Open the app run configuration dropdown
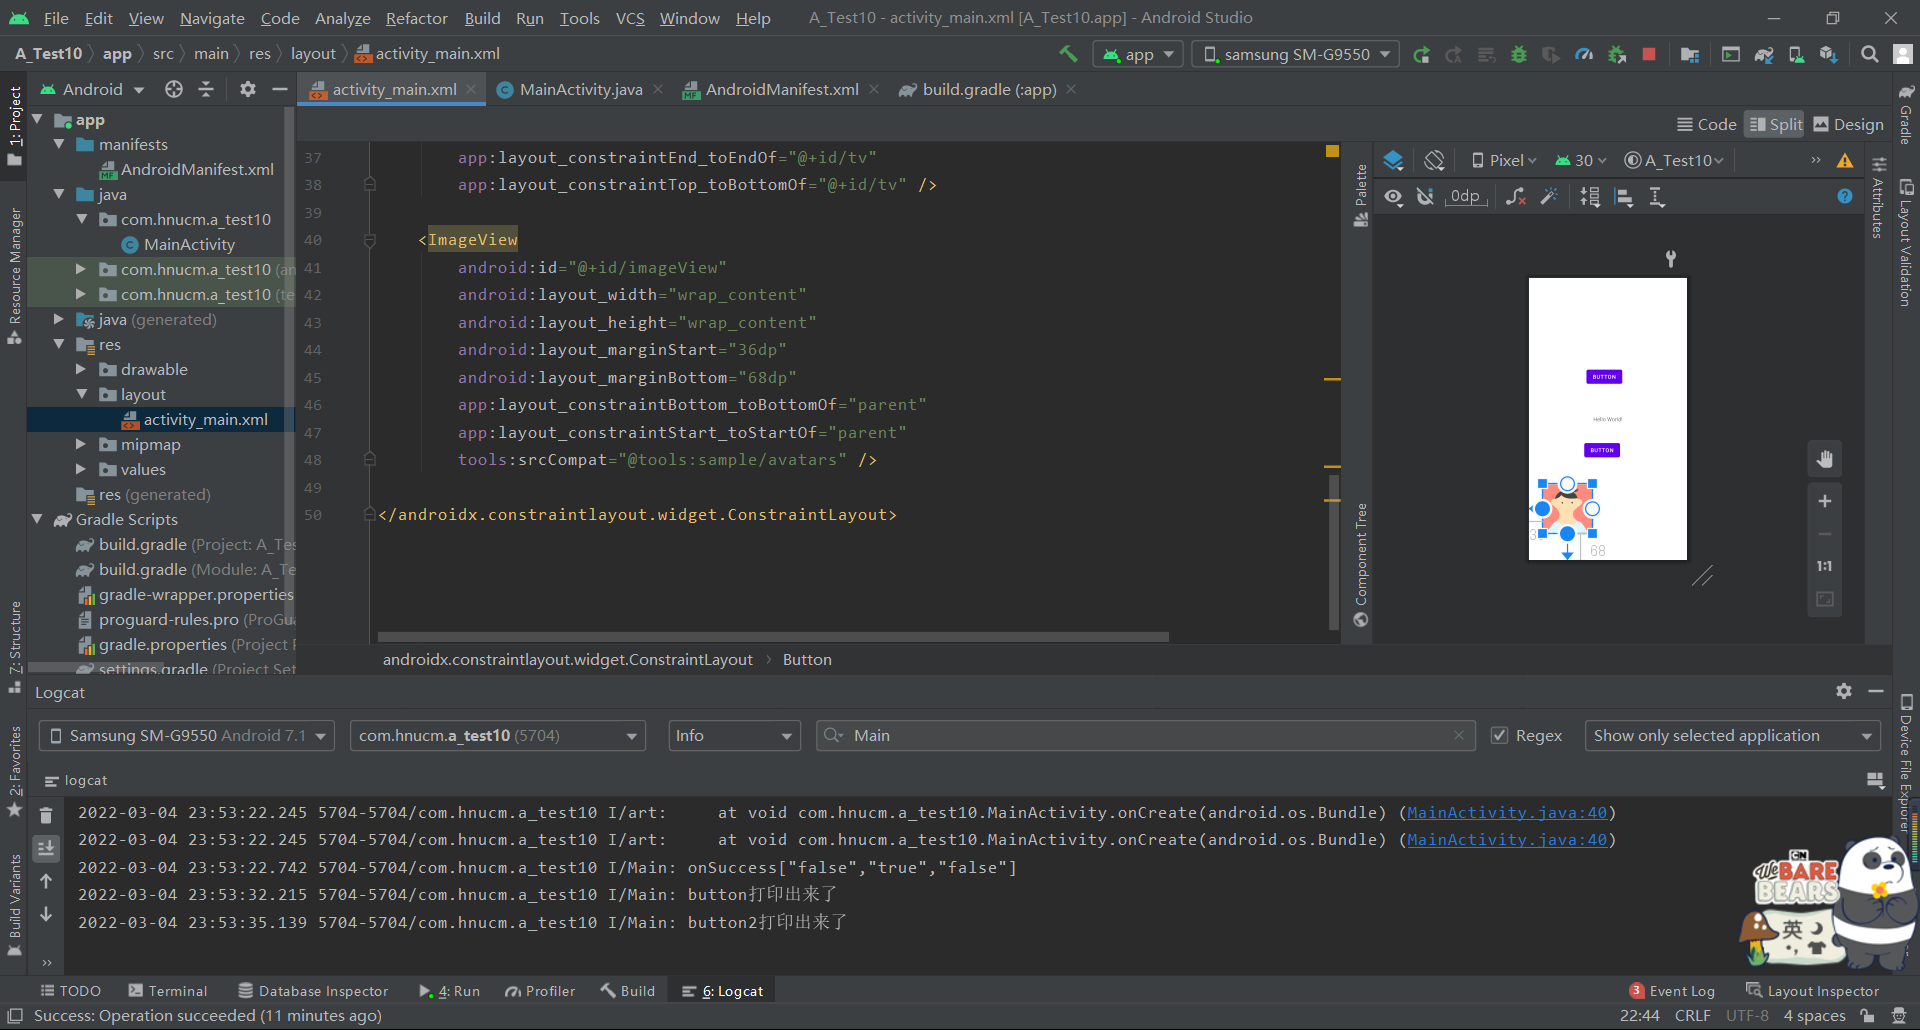Screen dimensions: 1920x1030 1138,55
